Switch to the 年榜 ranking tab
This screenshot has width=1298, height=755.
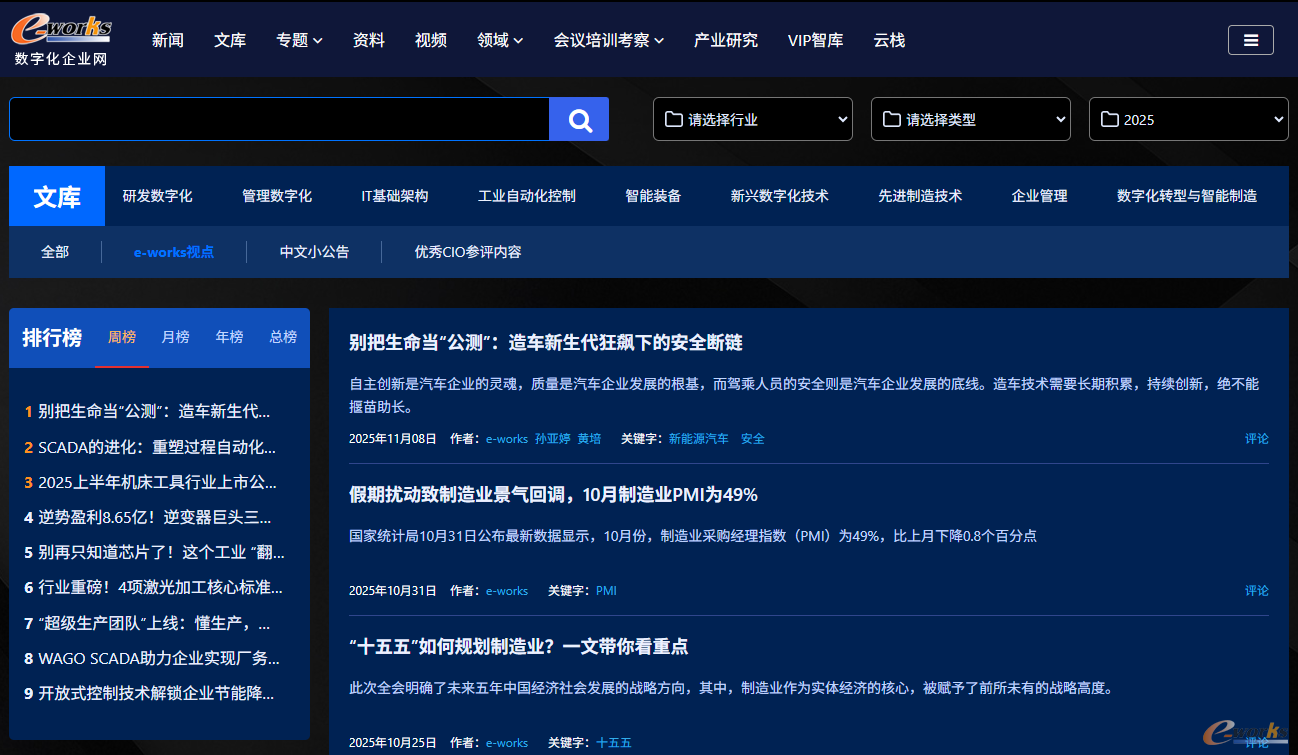coord(229,337)
